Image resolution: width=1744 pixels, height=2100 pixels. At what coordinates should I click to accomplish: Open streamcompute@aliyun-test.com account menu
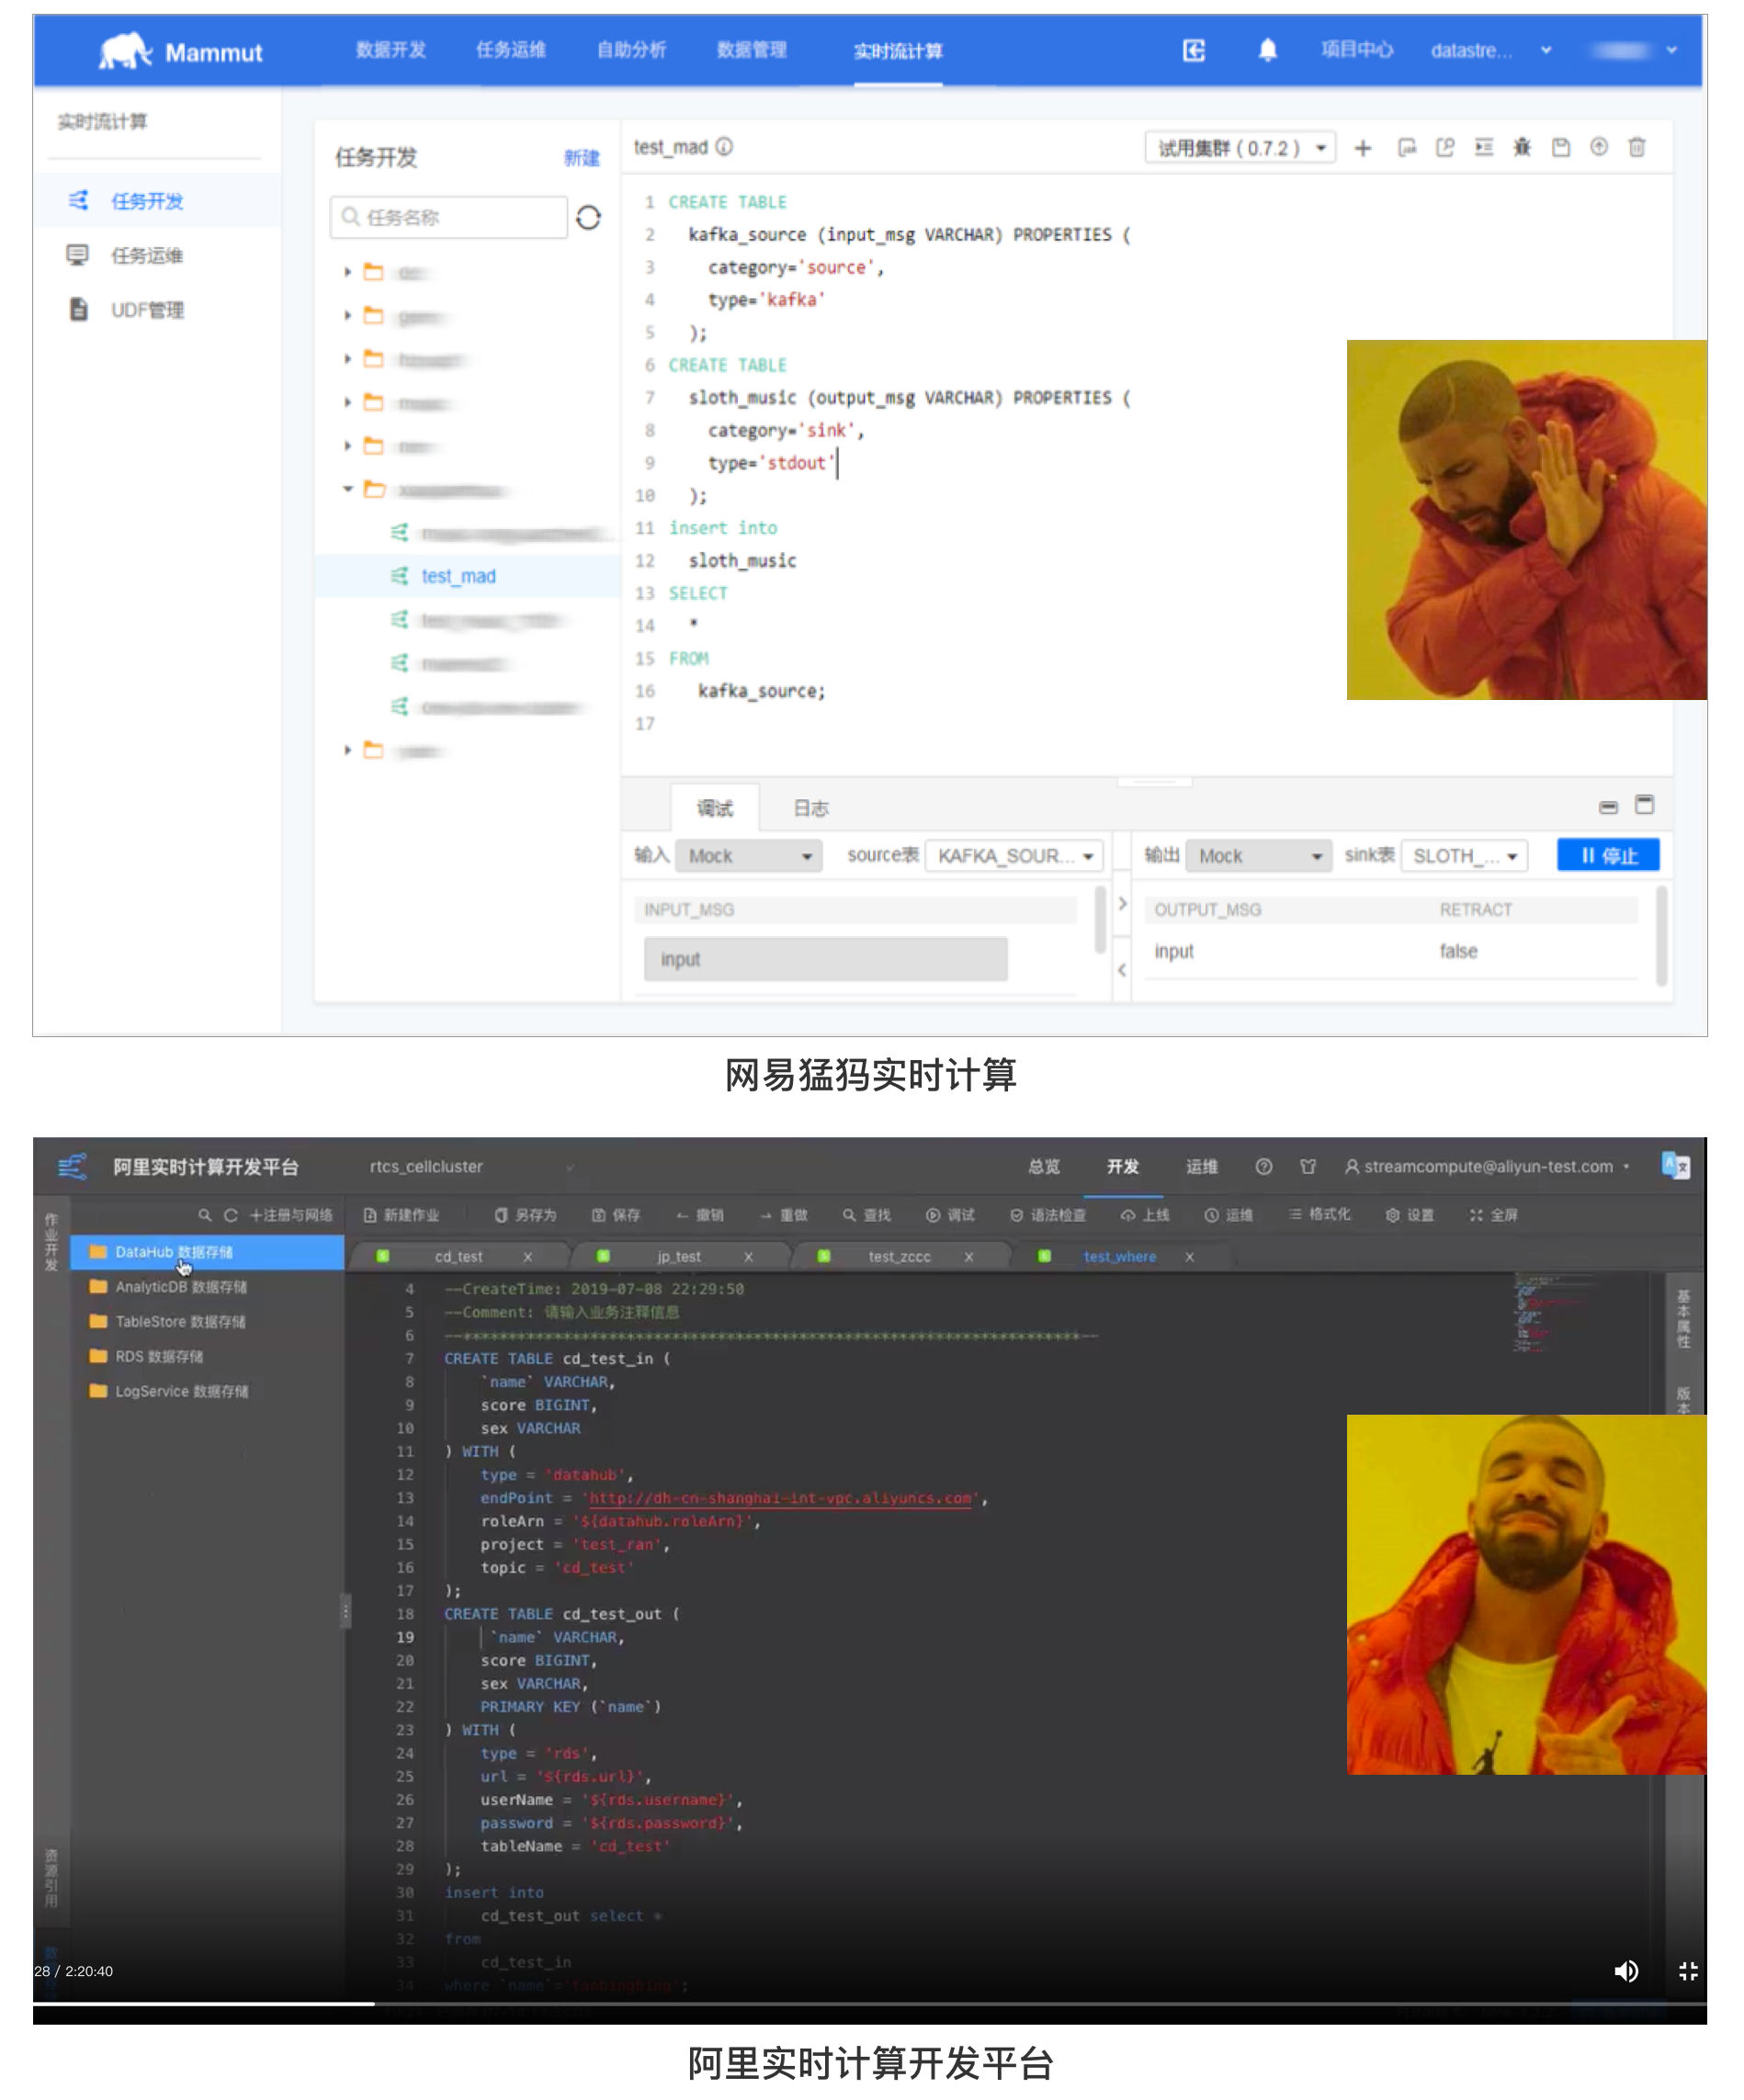coord(1487,1167)
